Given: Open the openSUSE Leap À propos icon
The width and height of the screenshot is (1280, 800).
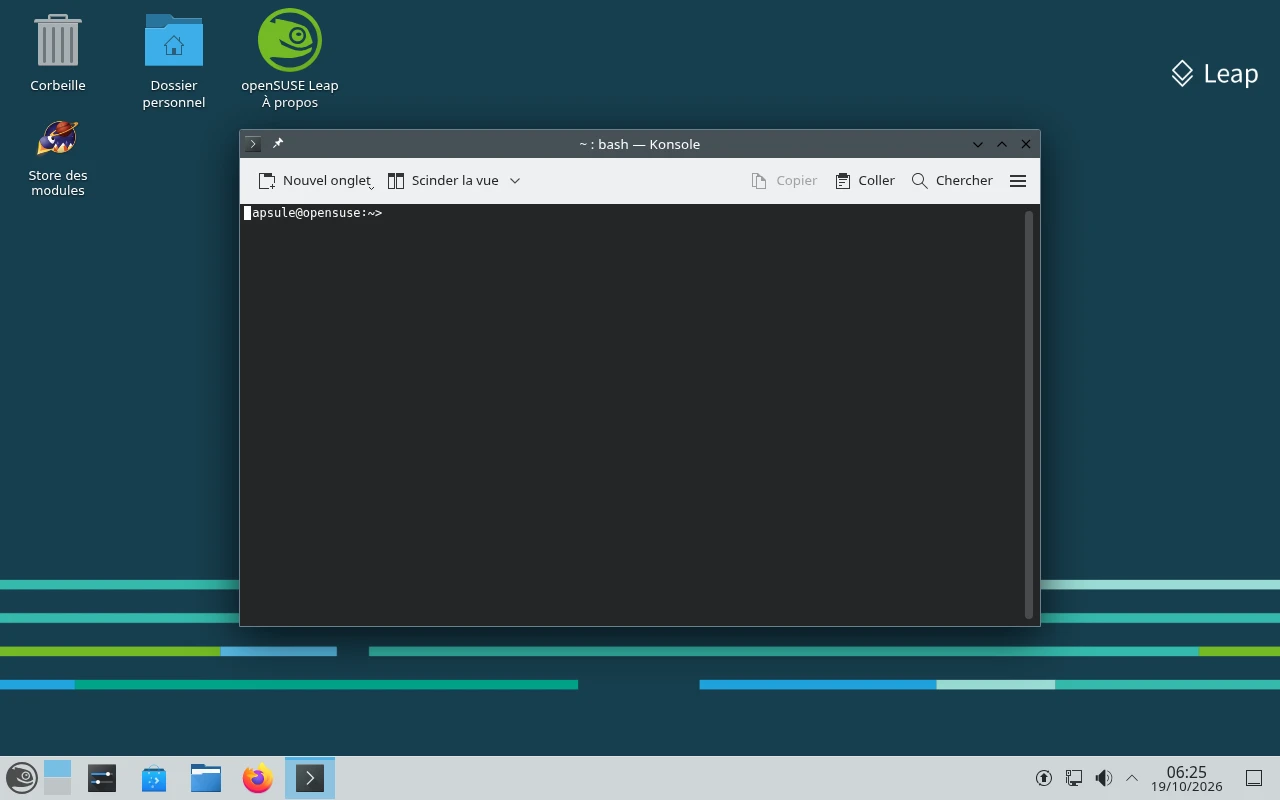Looking at the screenshot, I should (290, 60).
